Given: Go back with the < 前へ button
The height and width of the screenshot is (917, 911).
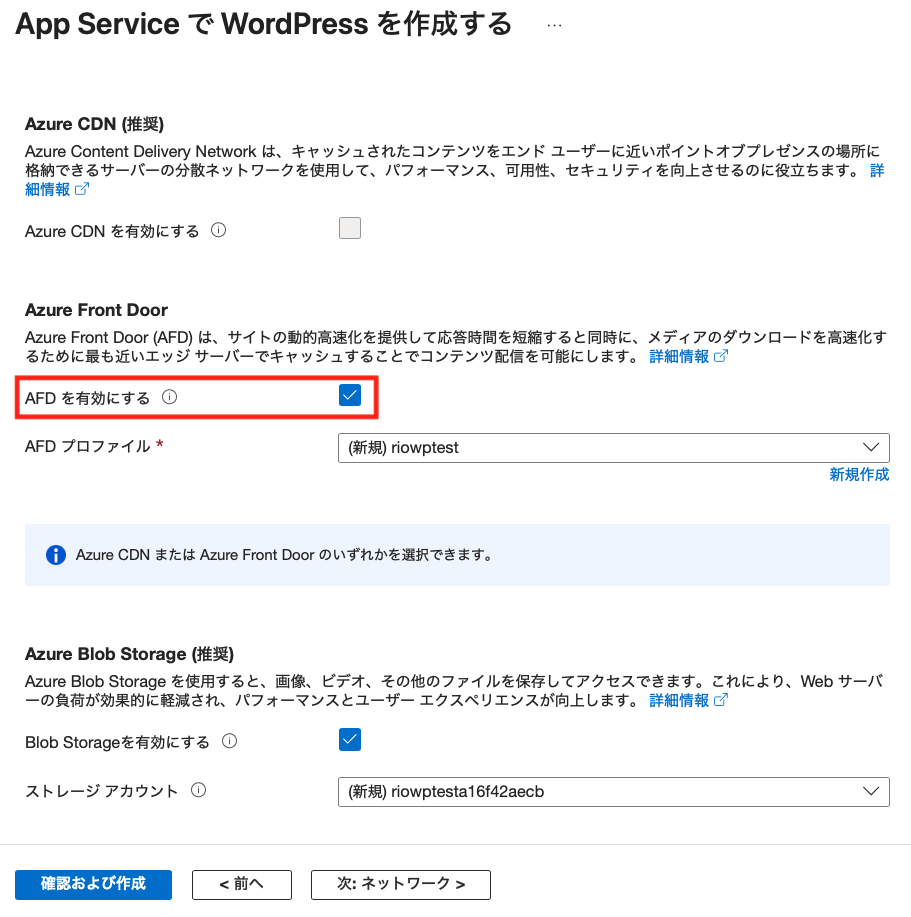Looking at the screenshot, I should tap(241, 884).
